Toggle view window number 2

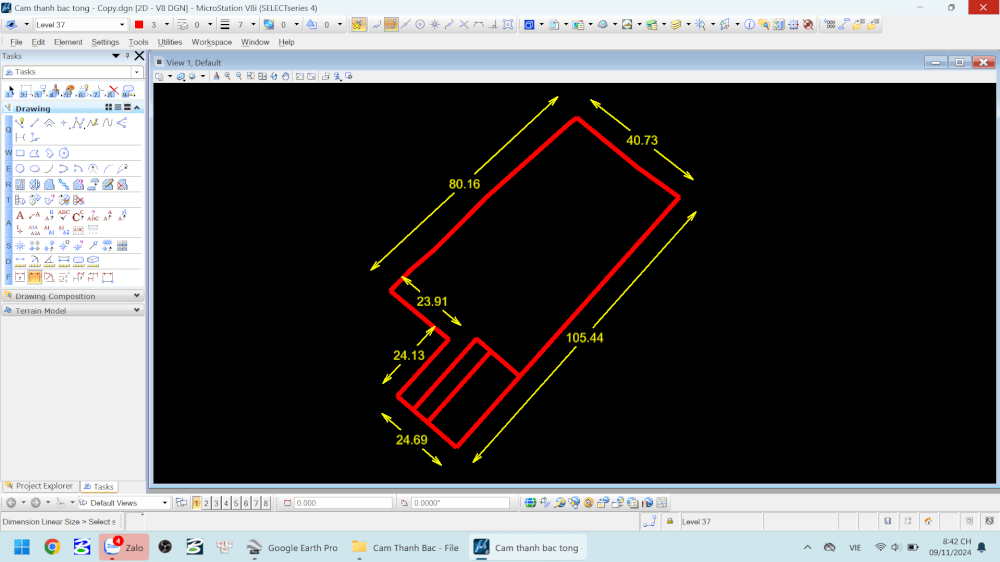point(206,503)
